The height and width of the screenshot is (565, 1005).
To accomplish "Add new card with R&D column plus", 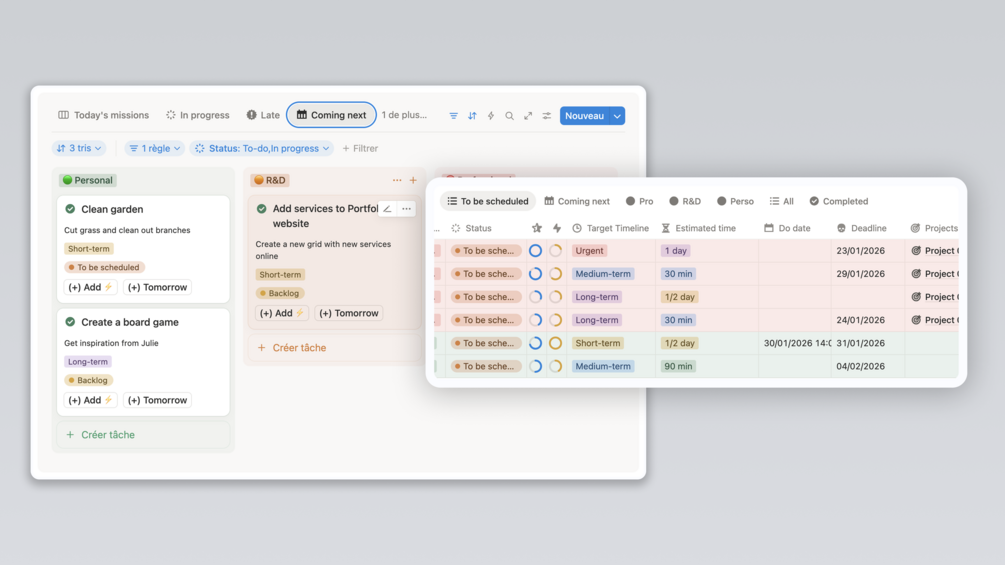I will (413, 181).
